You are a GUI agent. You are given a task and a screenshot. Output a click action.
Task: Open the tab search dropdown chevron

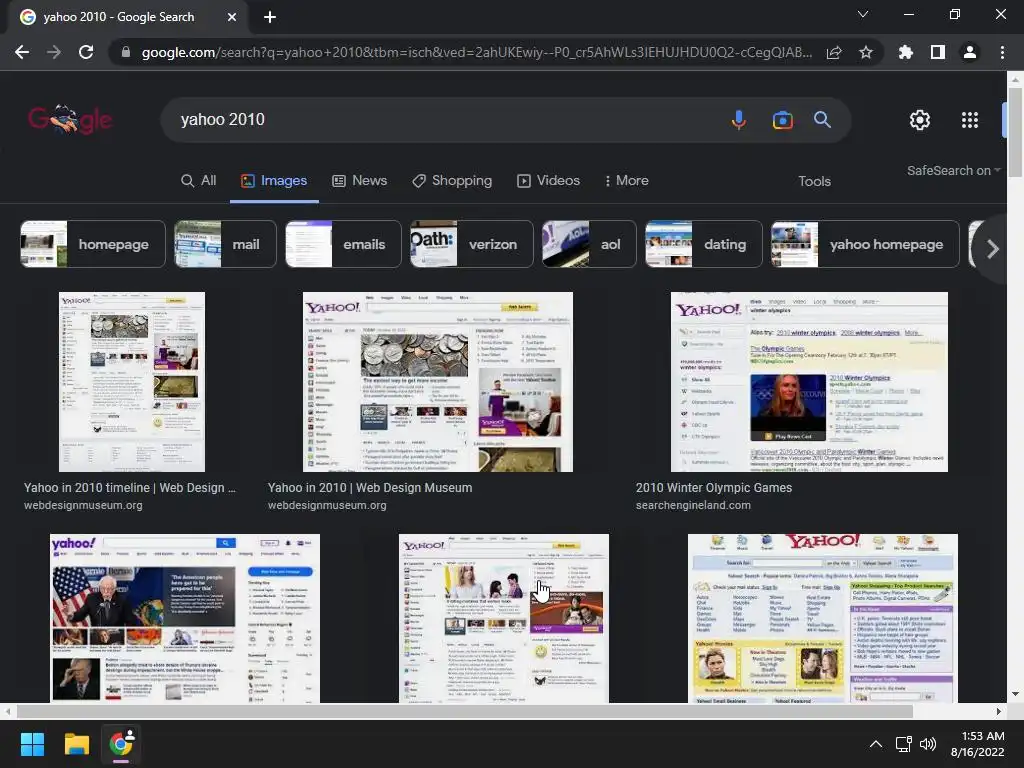(x=863, y=14)
